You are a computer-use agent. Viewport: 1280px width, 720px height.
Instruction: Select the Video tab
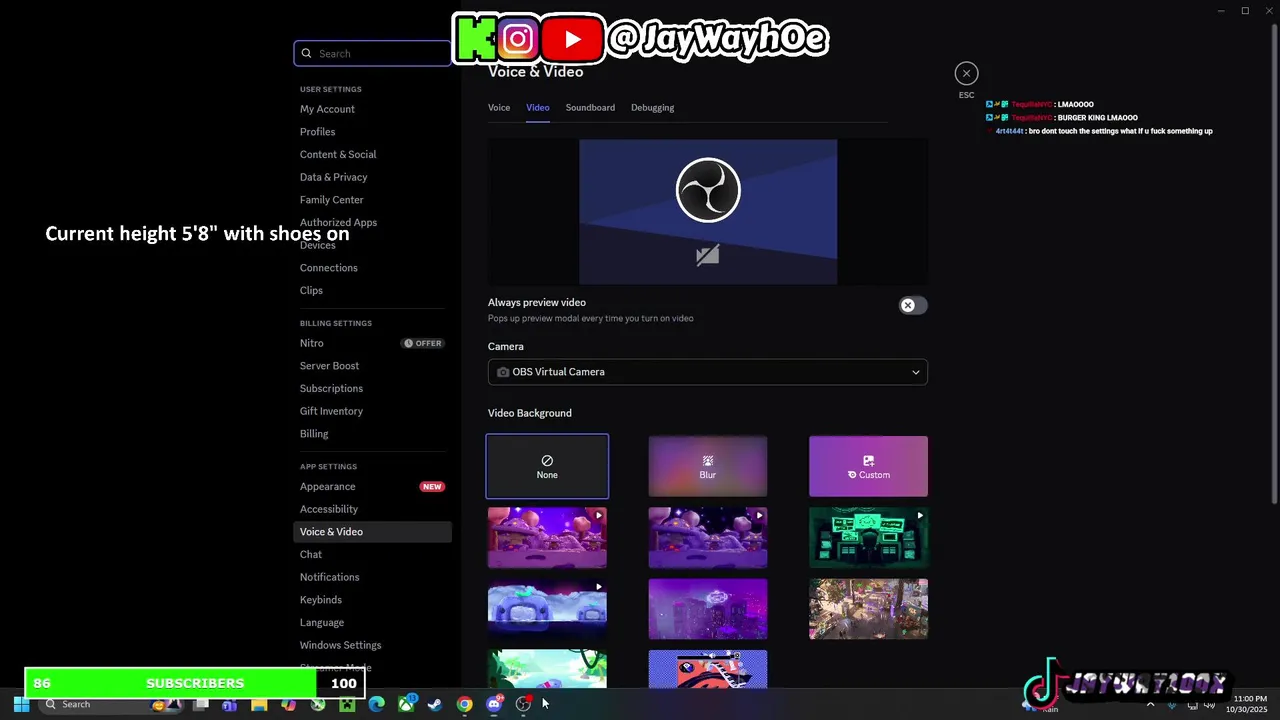click(538, 107)
